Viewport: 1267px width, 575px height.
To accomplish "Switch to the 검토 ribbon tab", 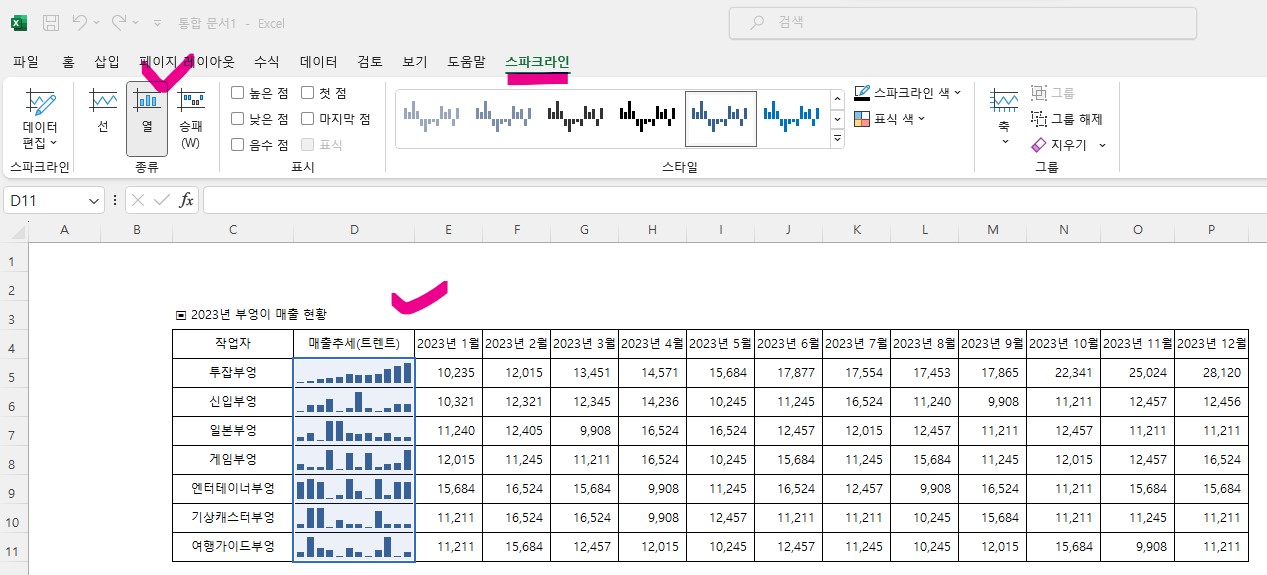I will pos(370,62).
